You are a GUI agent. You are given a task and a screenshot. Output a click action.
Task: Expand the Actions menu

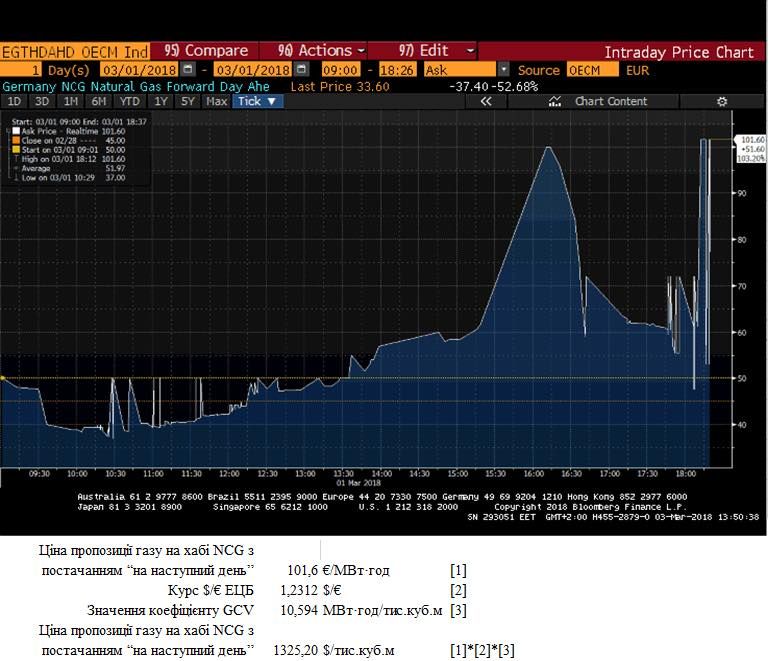321,51
